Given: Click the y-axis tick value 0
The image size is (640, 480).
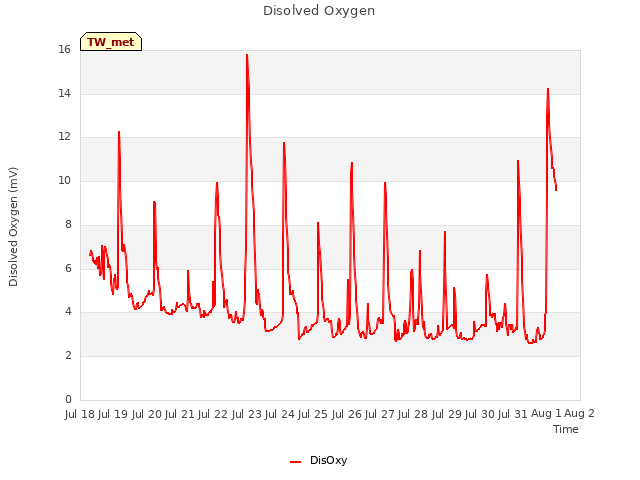Looking at the screenshot, I should [68, 399].
